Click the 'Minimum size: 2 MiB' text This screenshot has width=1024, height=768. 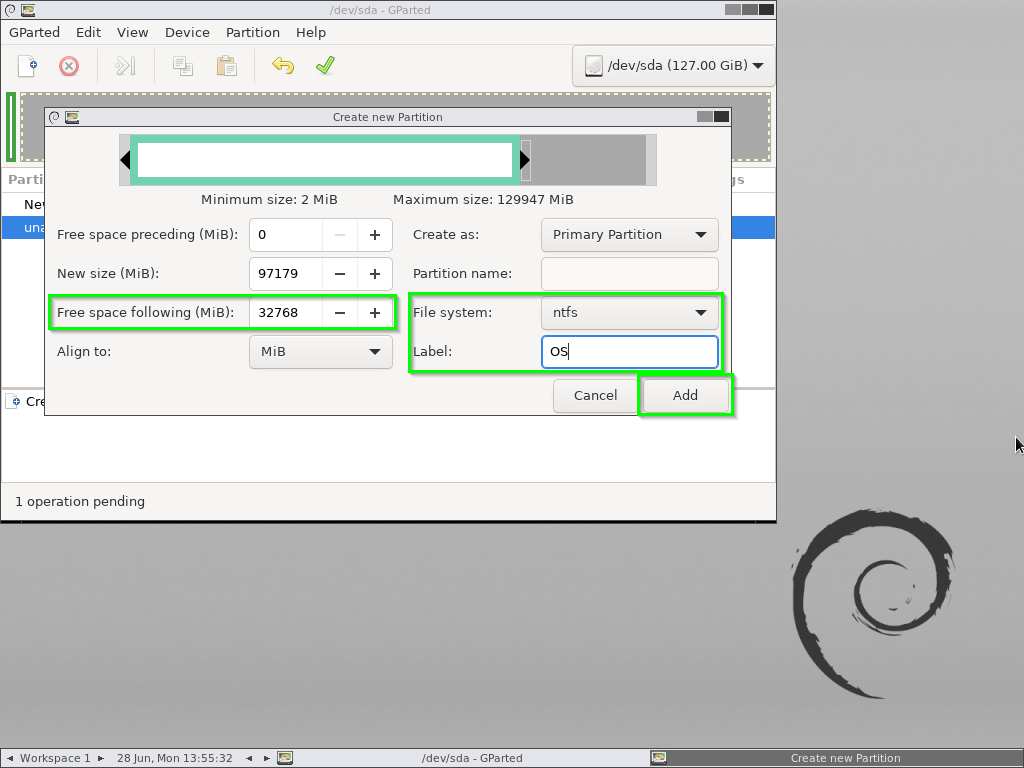[x=269, y=200]
